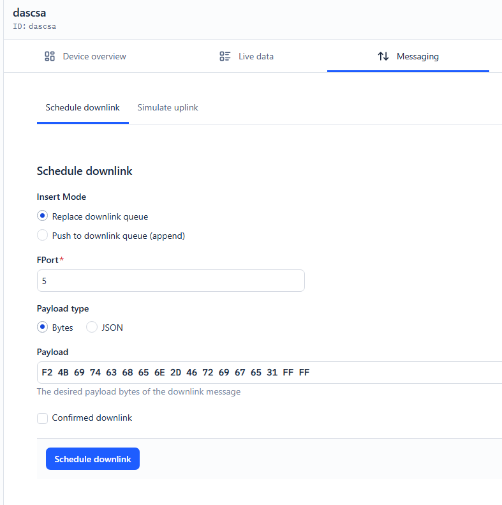This screenshot has height=505, width=502.
Task: Click the Device overview grid icon
Action: point(50,56)
